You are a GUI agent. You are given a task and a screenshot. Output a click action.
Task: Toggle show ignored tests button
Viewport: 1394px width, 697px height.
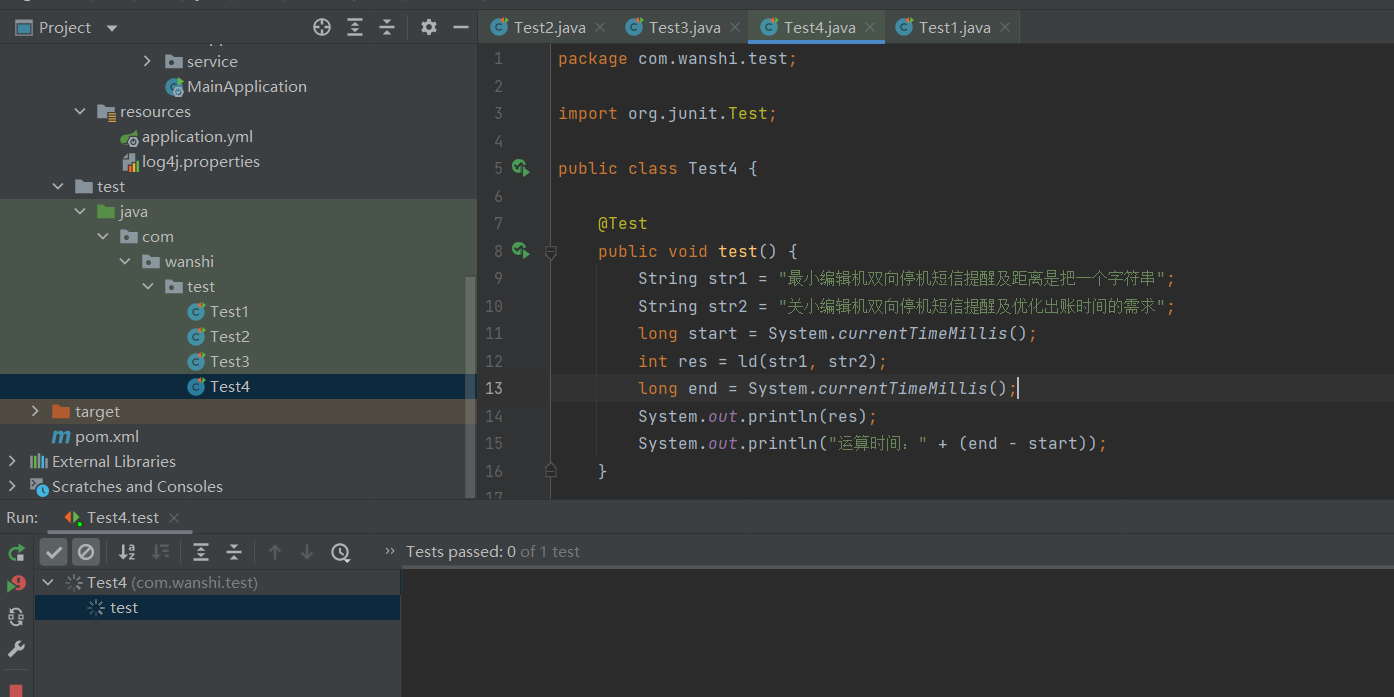click(x=86, y=552)
